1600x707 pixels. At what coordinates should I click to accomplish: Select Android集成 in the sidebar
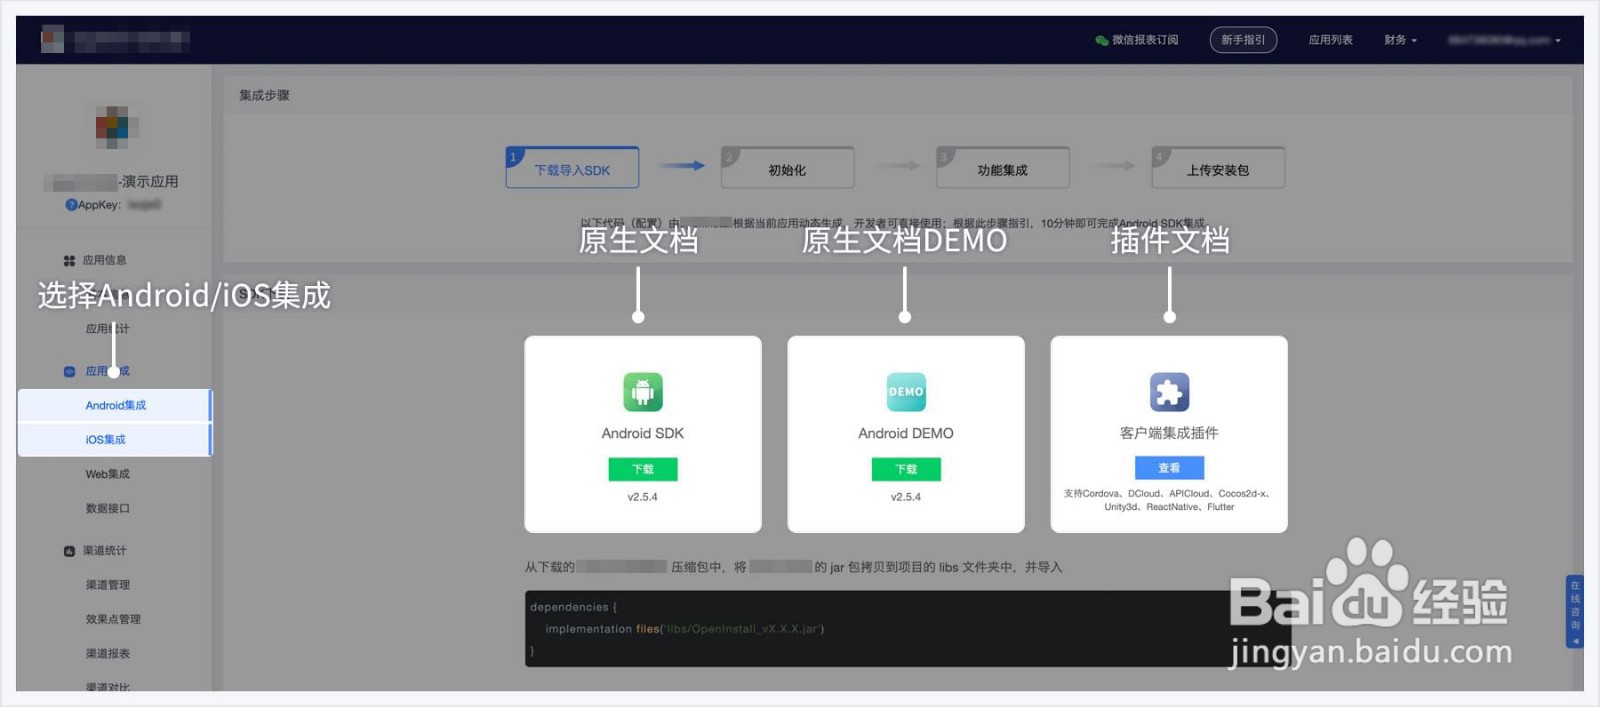pyautogui.click(x=115, y=405)
